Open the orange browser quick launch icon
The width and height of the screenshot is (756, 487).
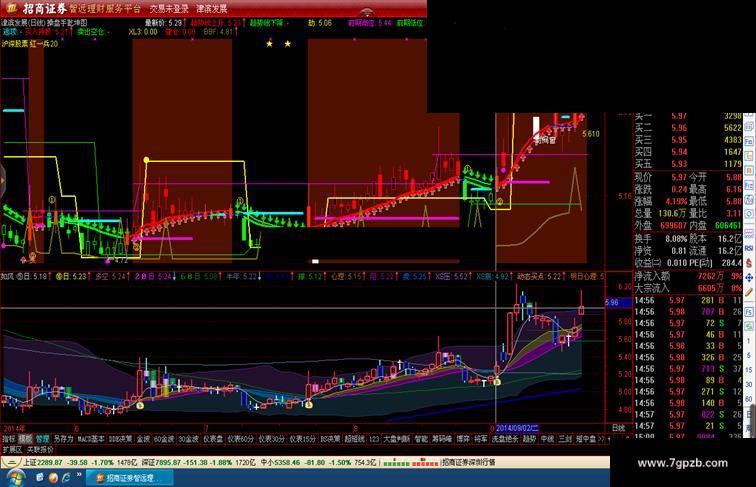click(53, 477)
